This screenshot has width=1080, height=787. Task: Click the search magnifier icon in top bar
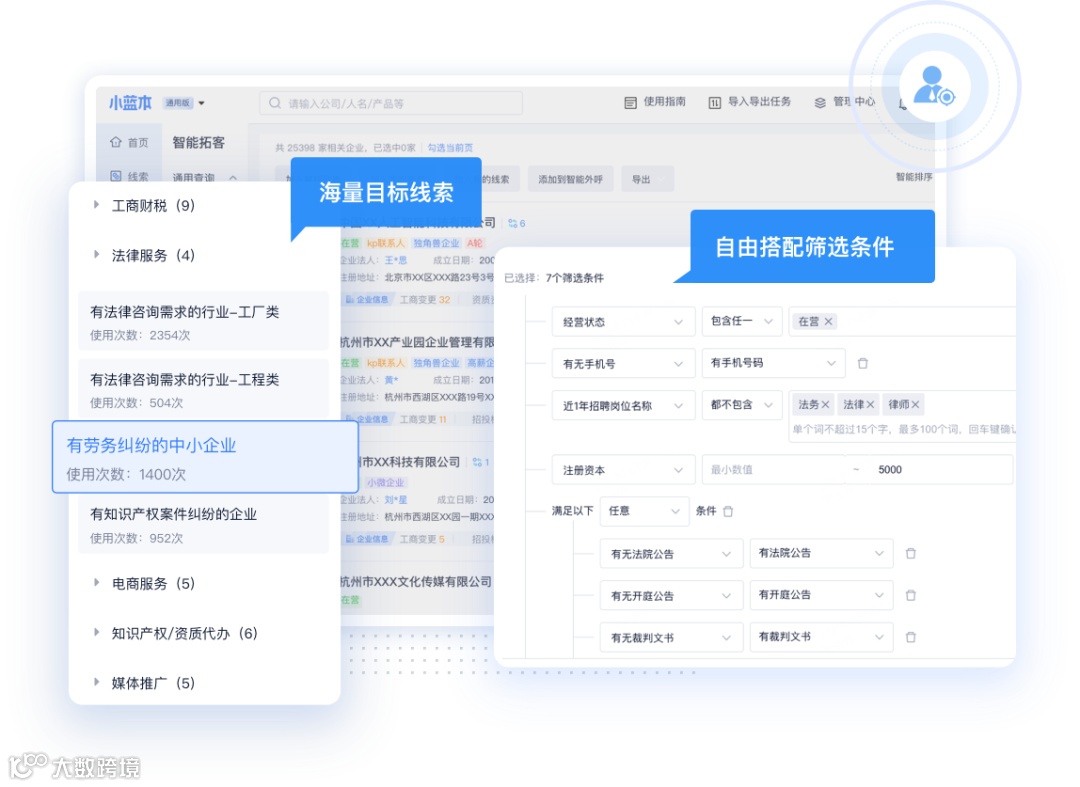(x=275, y=103)
